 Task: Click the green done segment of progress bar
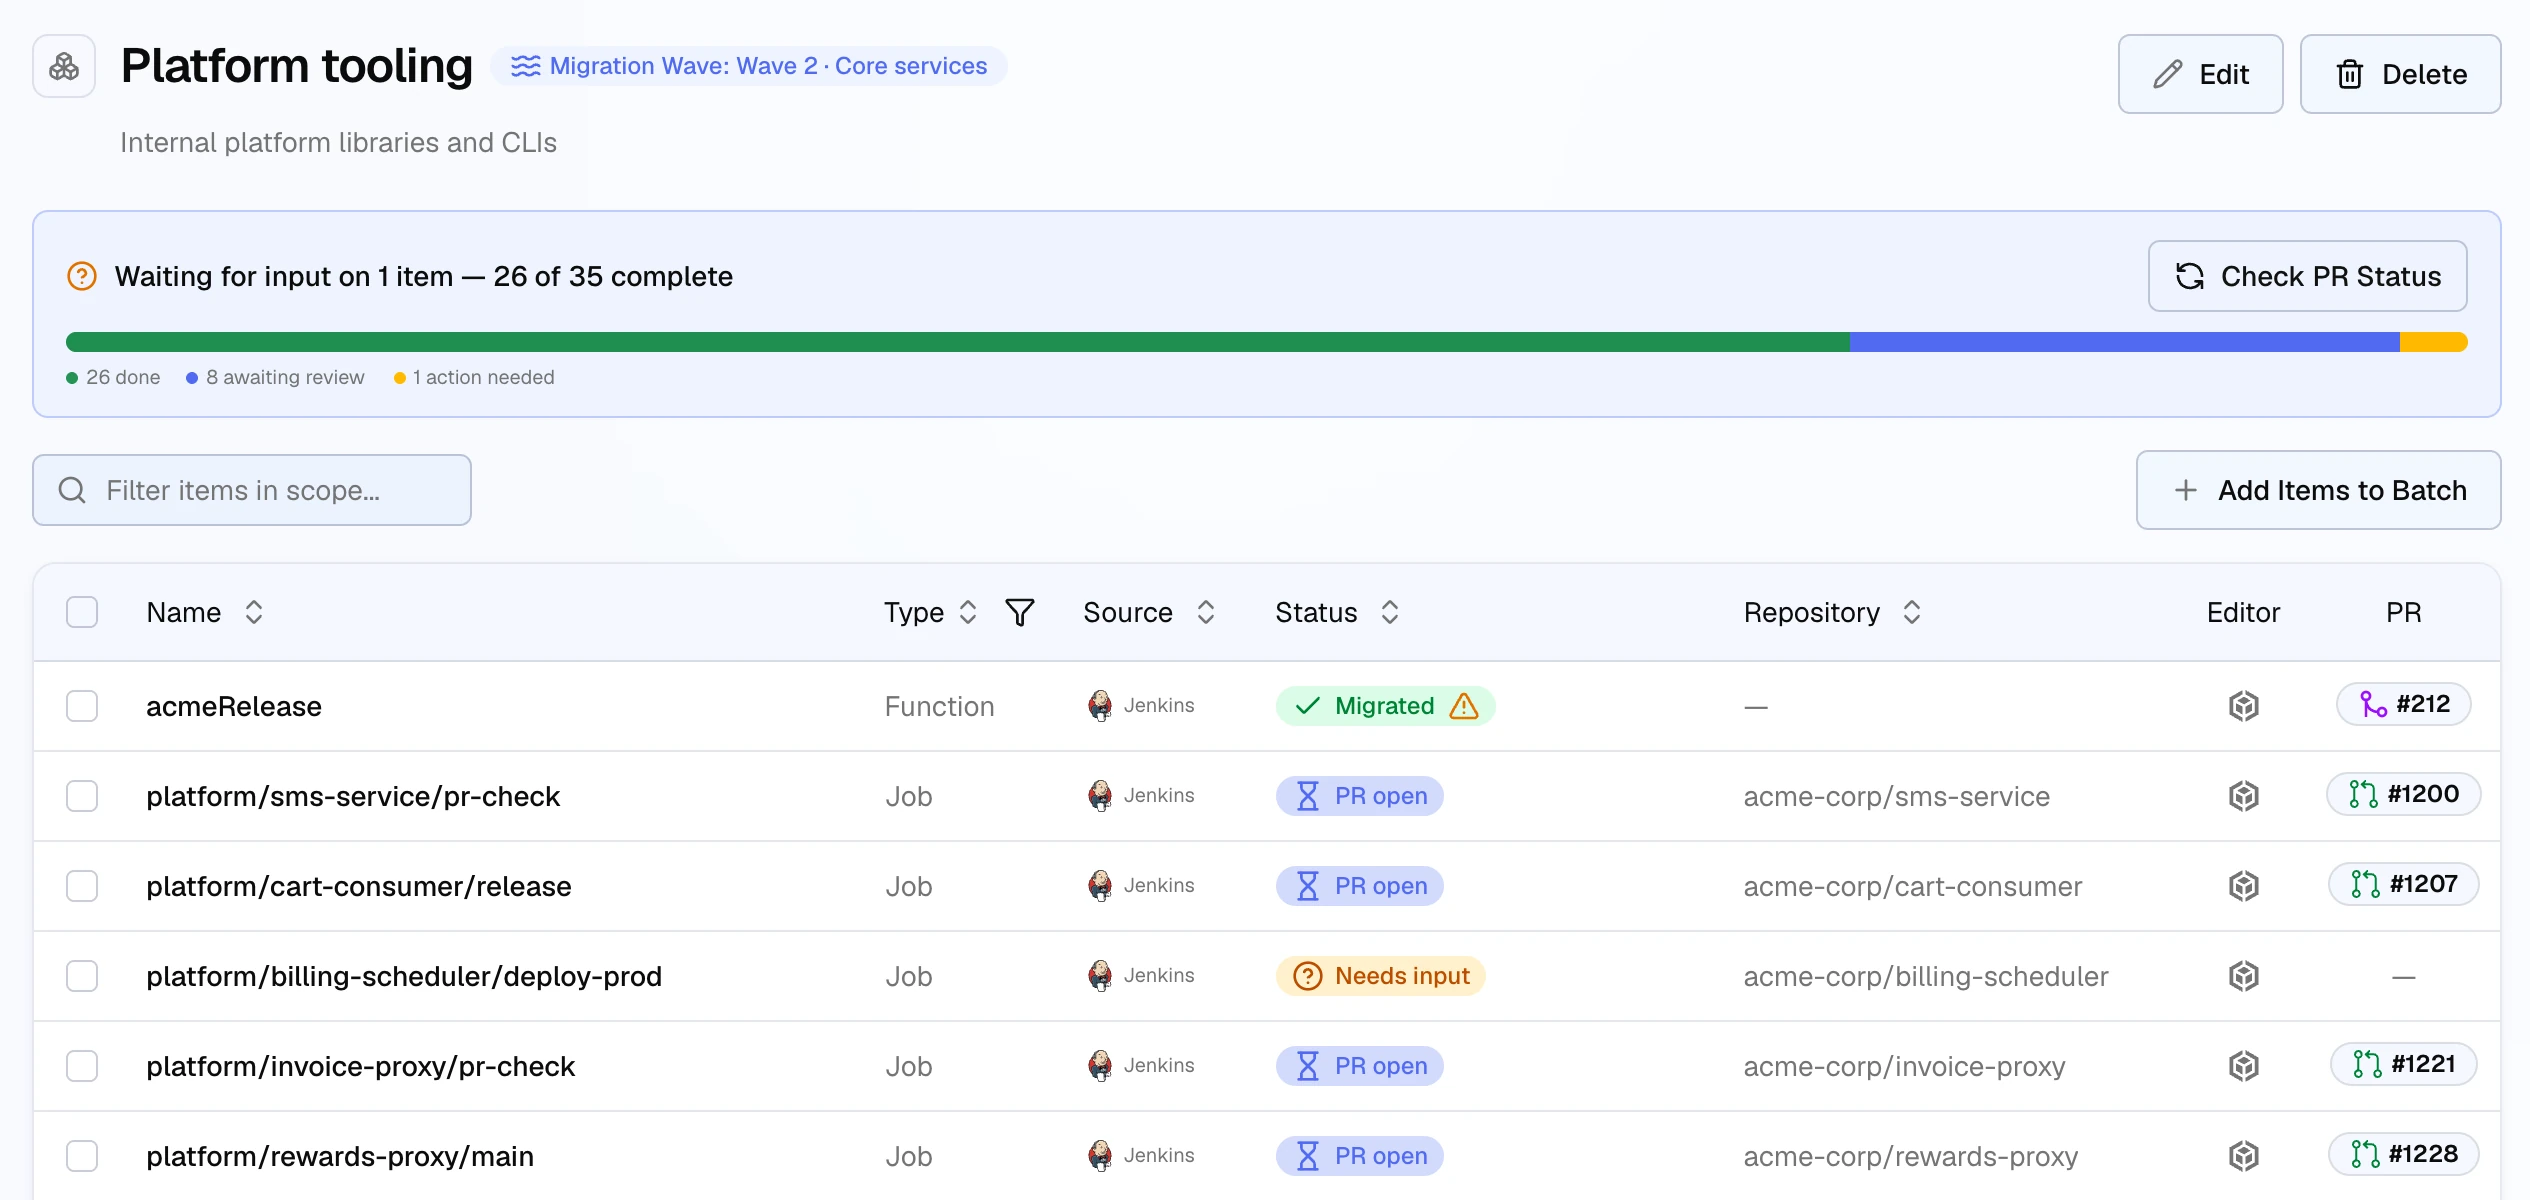pos(957,342)
